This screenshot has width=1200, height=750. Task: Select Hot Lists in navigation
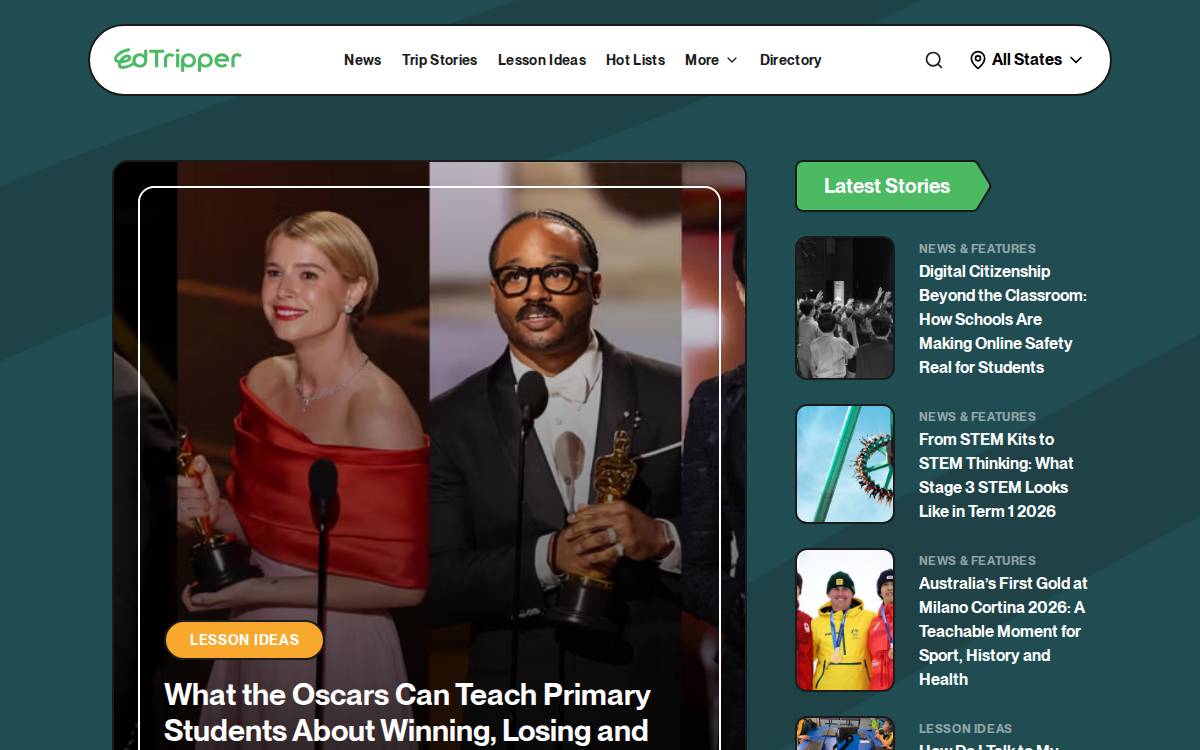(635, 60)
